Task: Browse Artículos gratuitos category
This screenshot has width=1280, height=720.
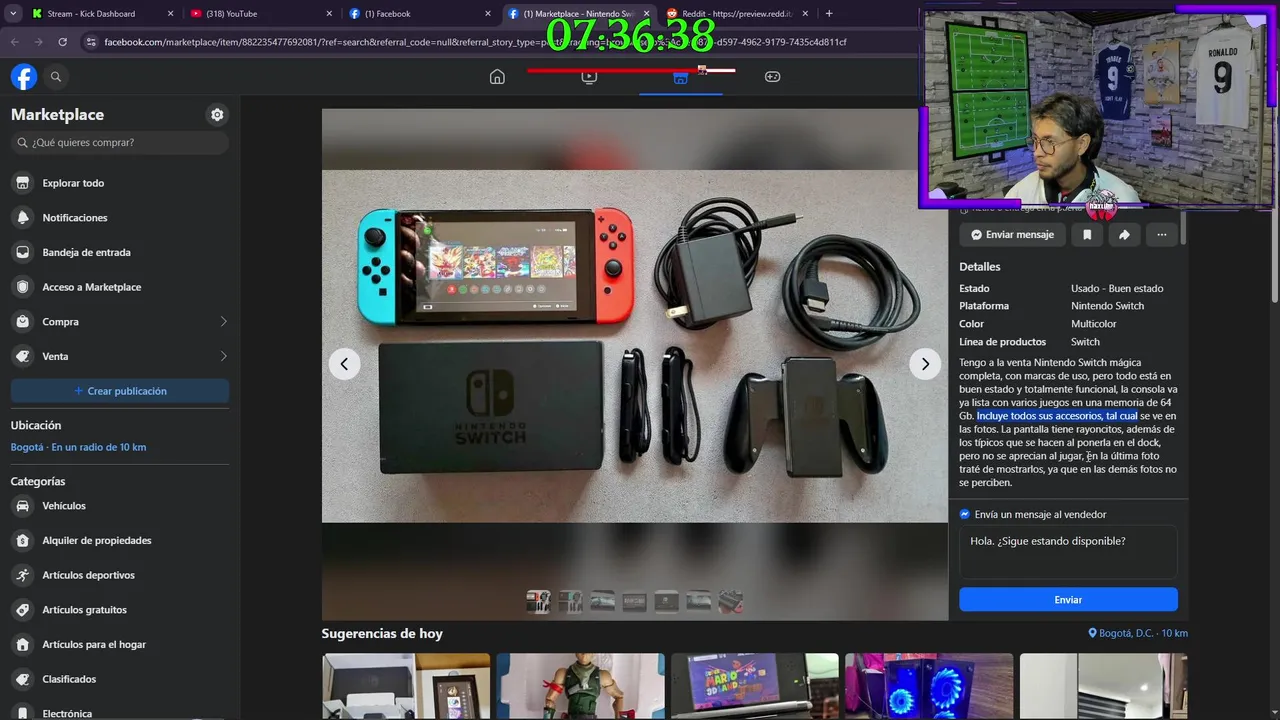Action: tap(120, 610)
